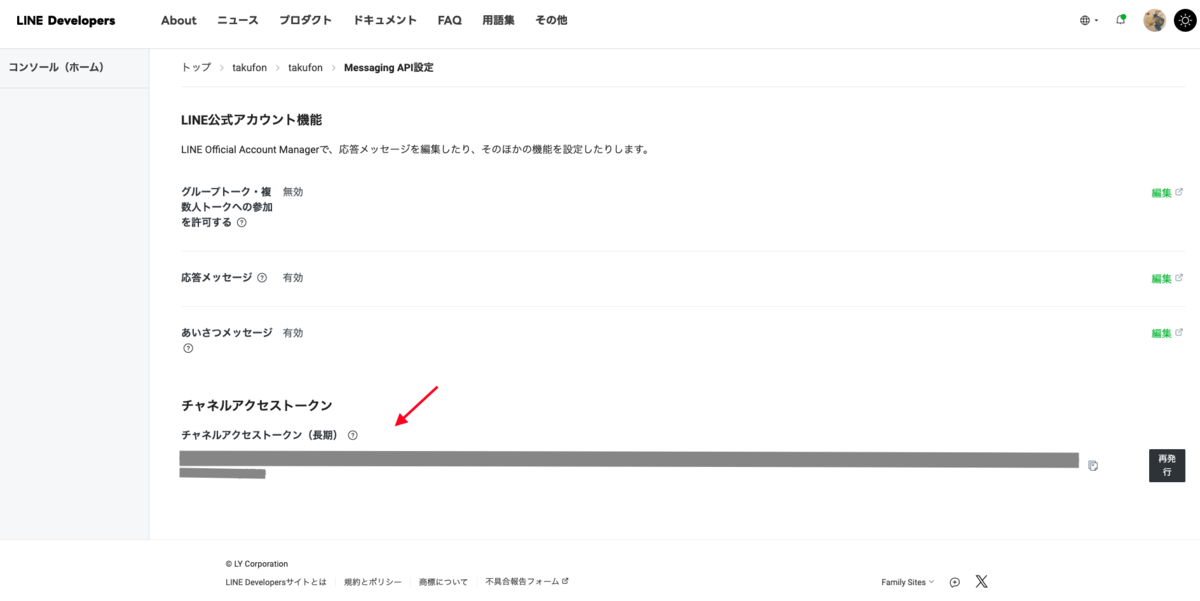Image resolution: width=1200 pixels, height=601 pixels.
Task: Click the 有効 status for あいさつメッセージ
Action: tap(293, 332)
